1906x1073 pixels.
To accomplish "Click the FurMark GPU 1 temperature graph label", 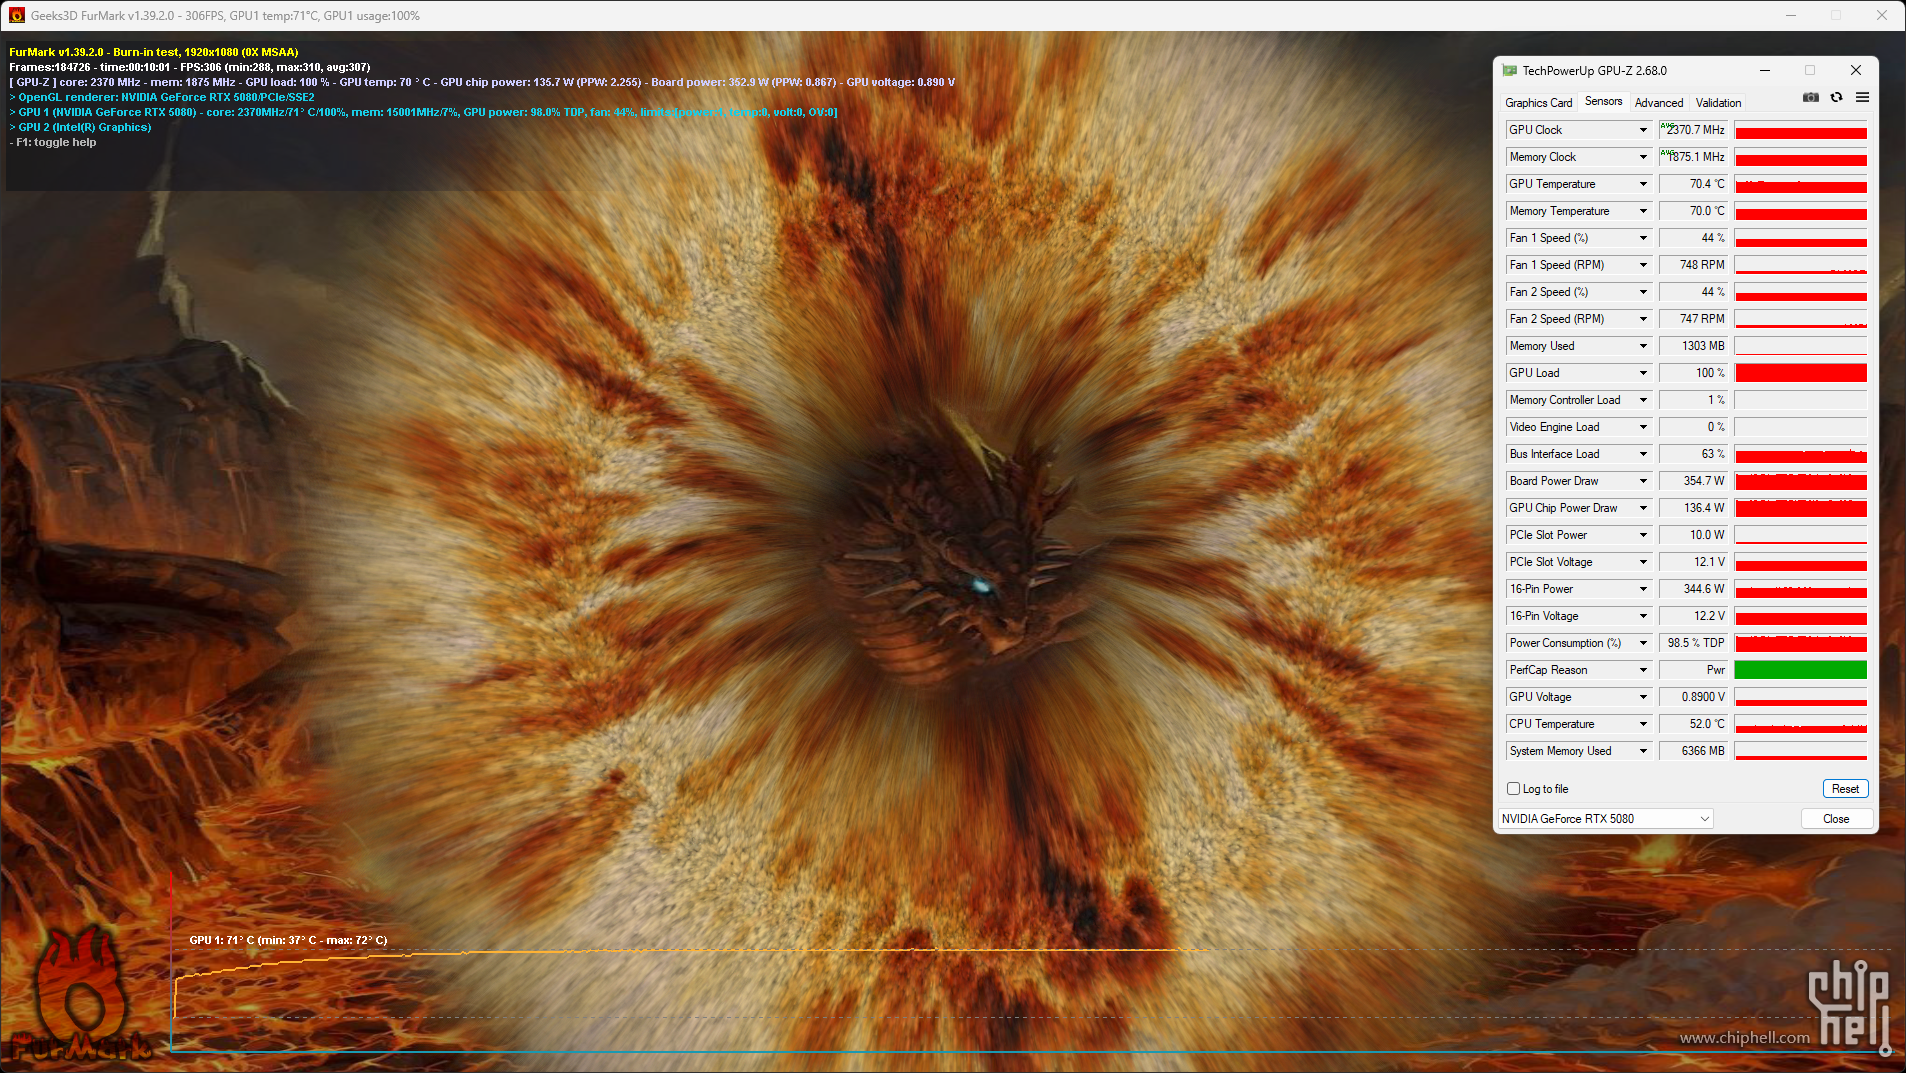I will (288, 940).
